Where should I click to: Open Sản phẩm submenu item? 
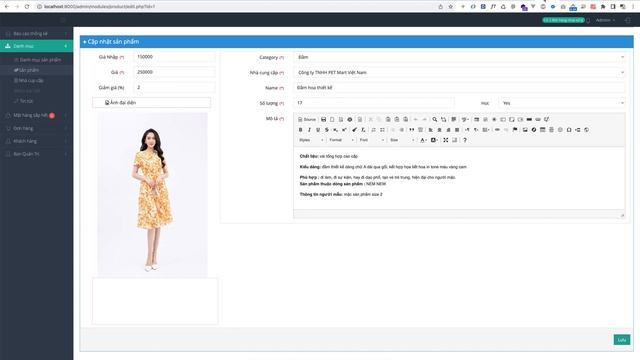28,70
